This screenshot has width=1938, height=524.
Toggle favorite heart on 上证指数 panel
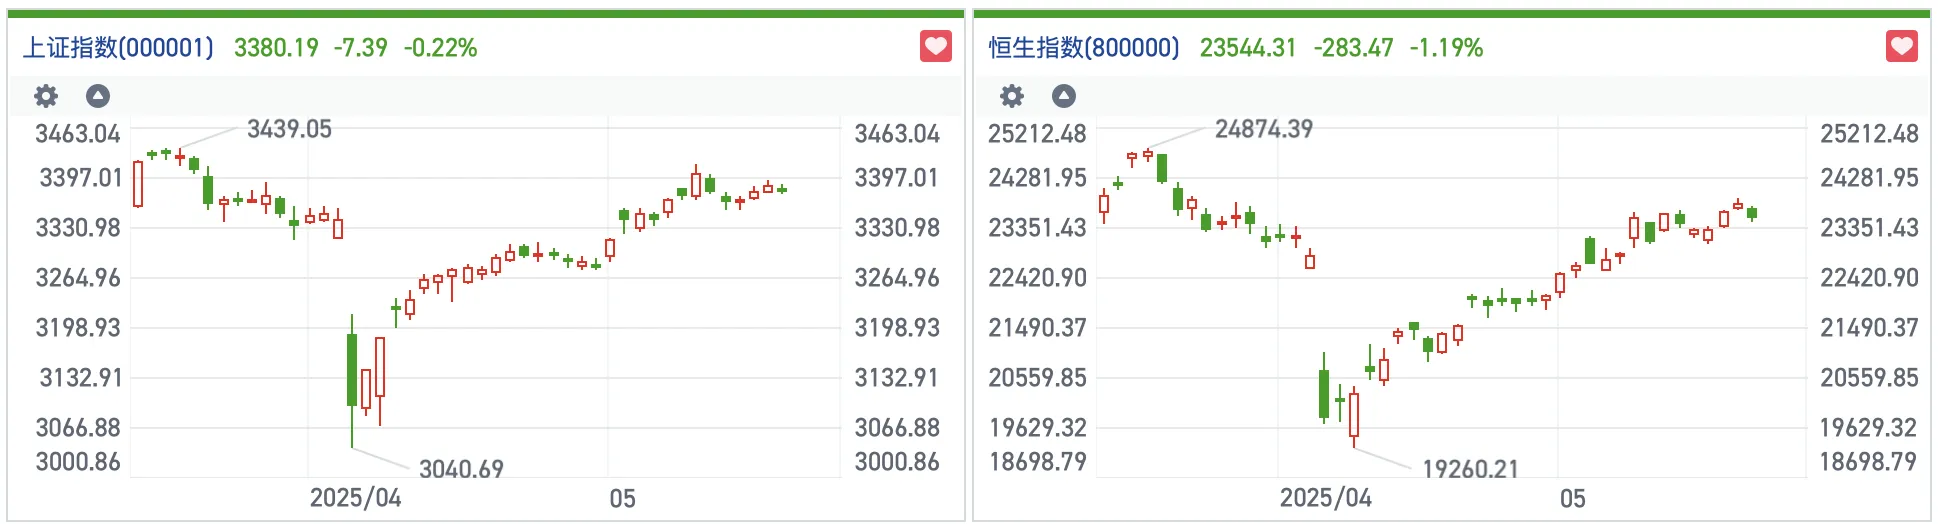(935, 46)
